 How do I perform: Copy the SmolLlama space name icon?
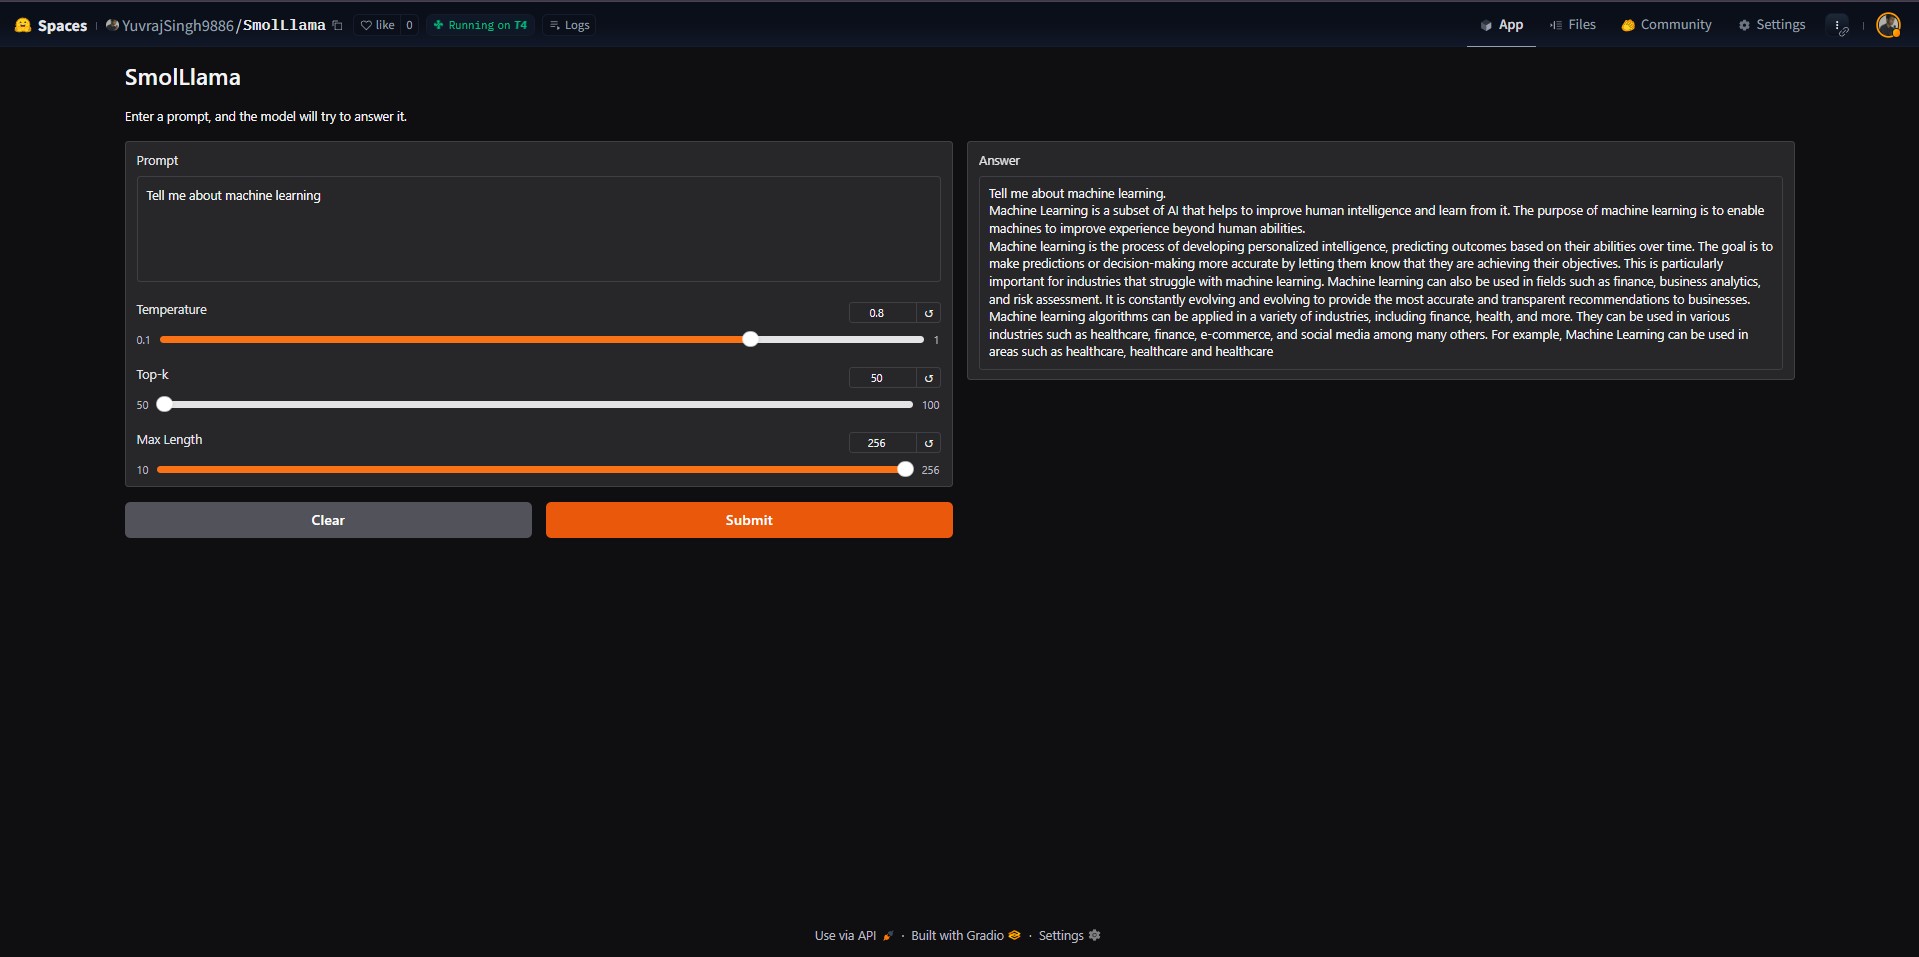[337, 25]
